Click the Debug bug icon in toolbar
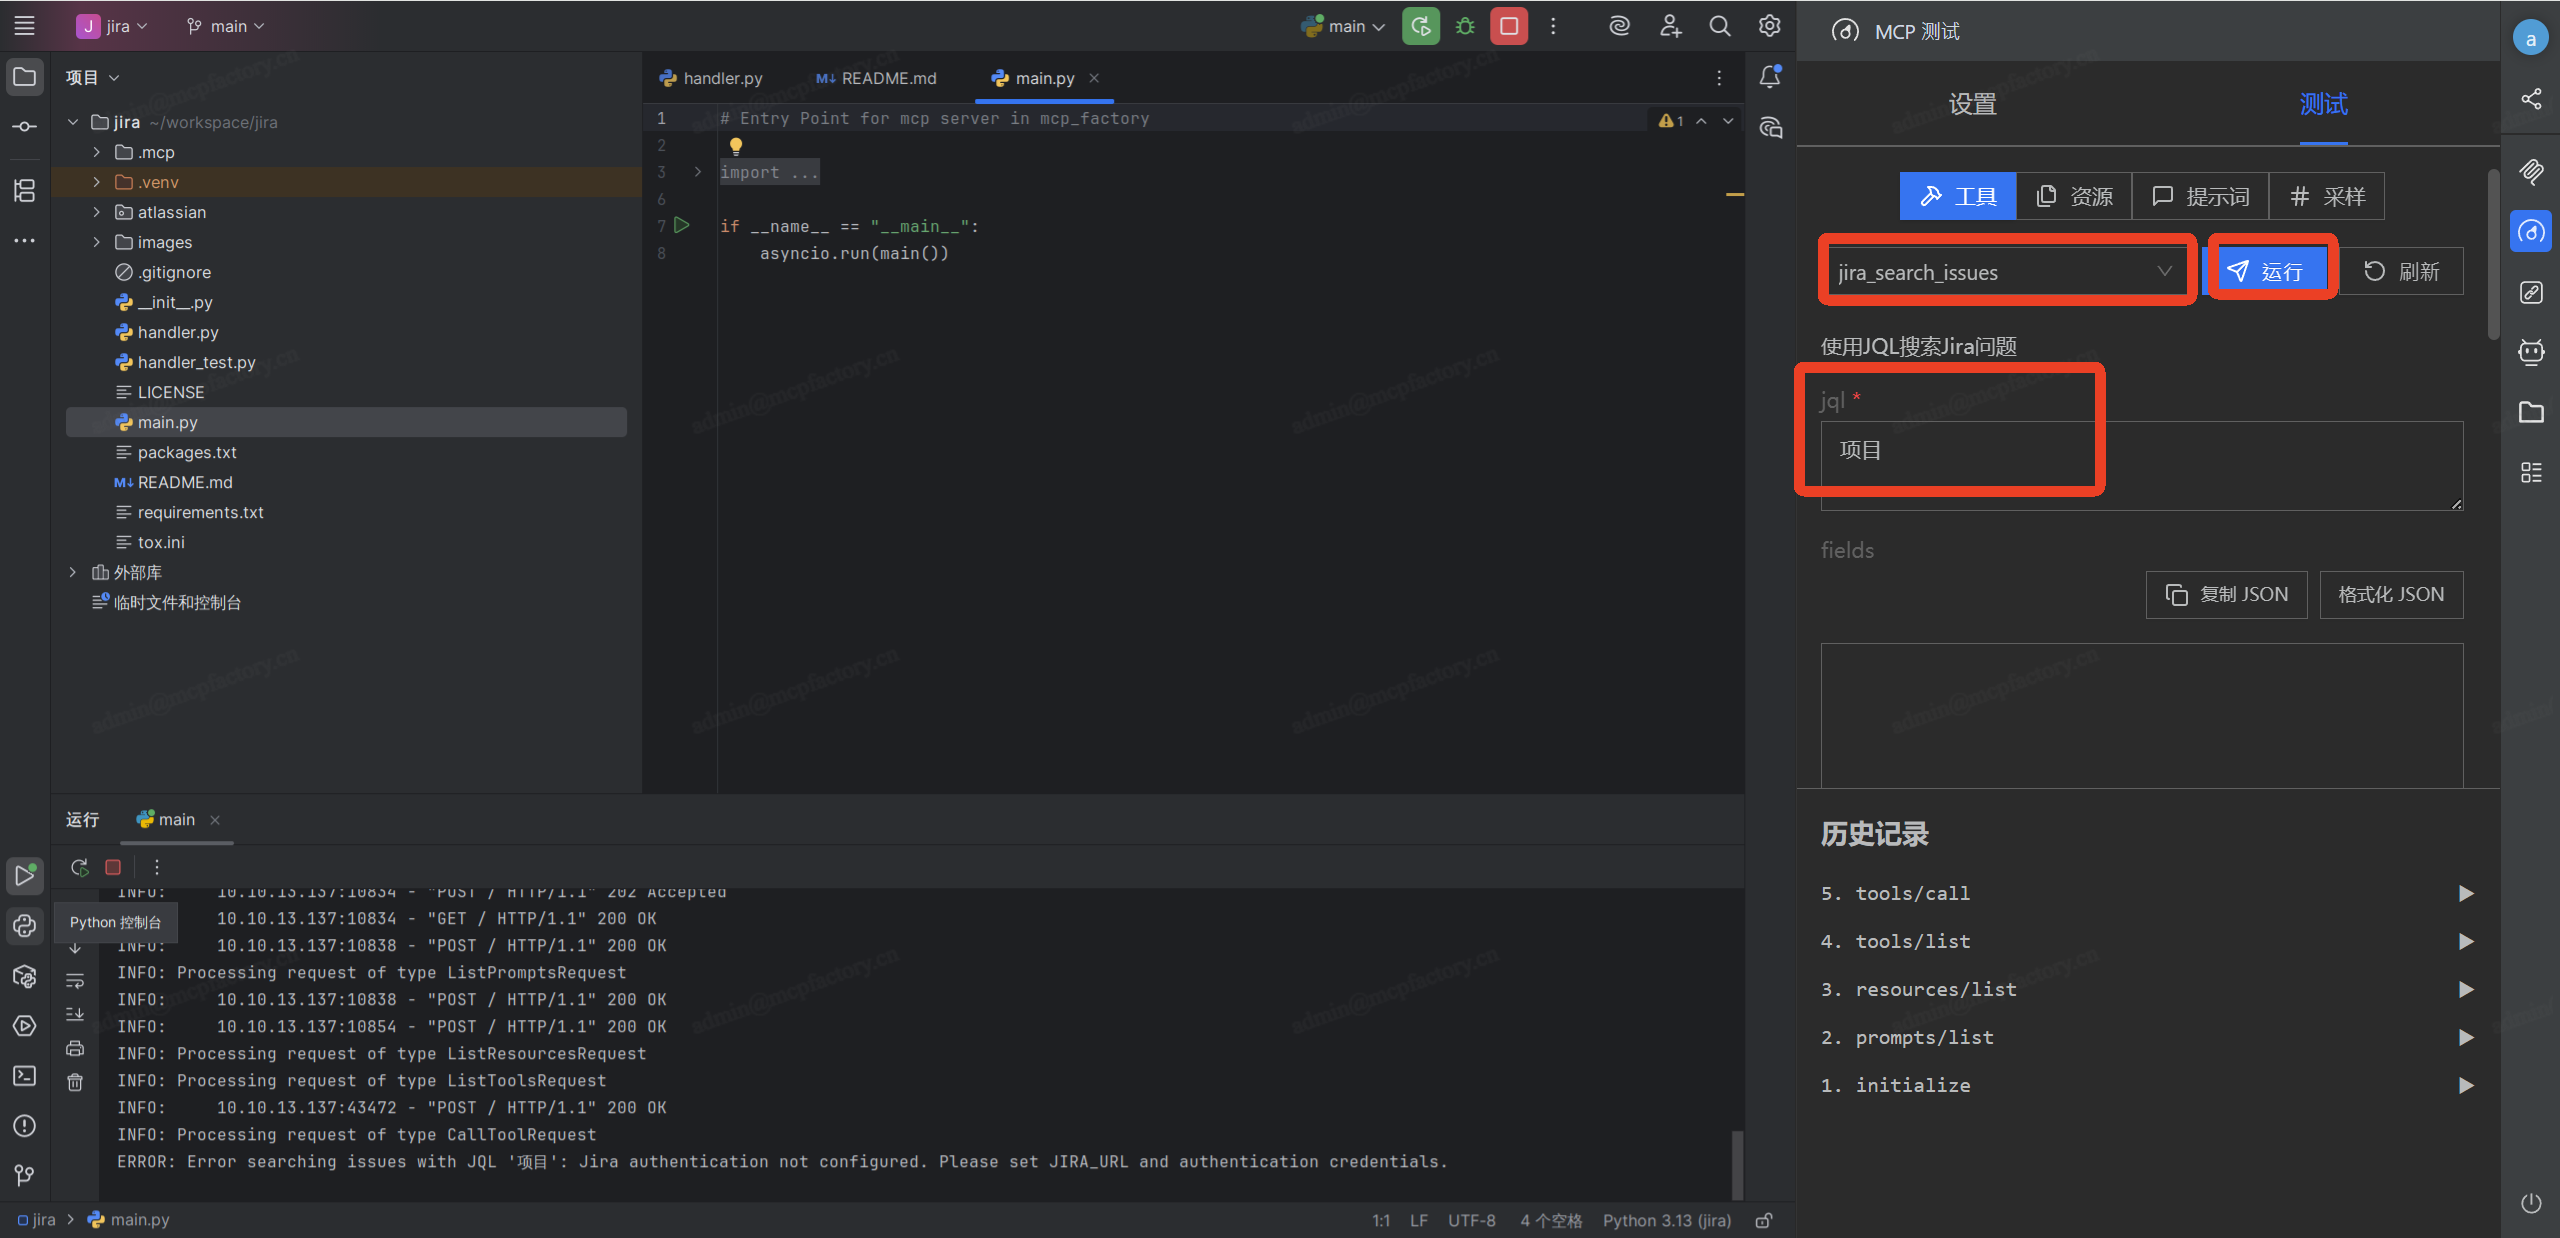This screenshot has height=1238, width=2560. coord(1465,27)
